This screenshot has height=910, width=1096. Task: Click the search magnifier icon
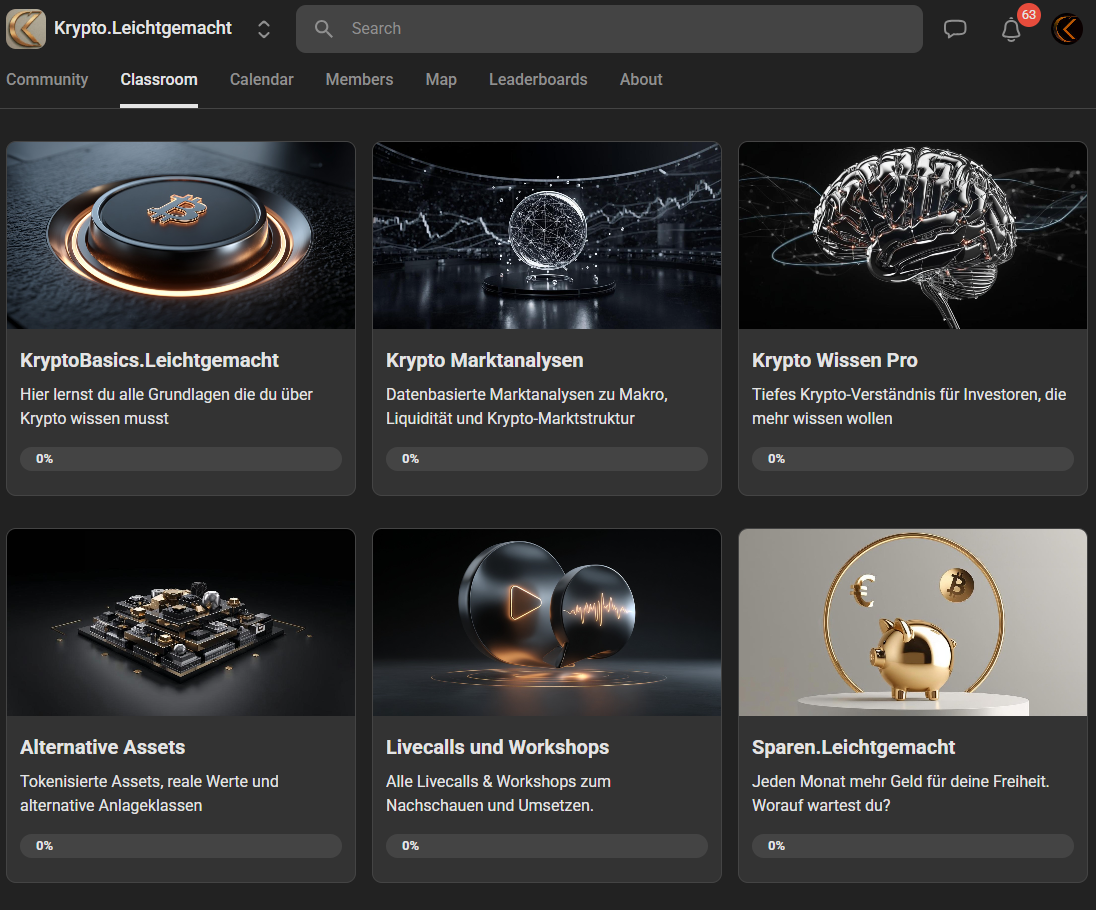[324, 29]
